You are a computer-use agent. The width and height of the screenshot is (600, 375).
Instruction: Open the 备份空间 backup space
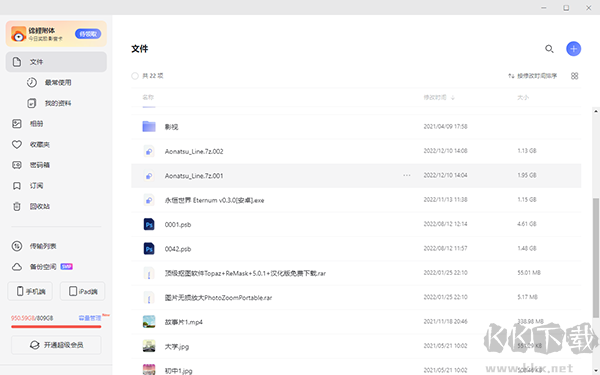coord(43,267)
